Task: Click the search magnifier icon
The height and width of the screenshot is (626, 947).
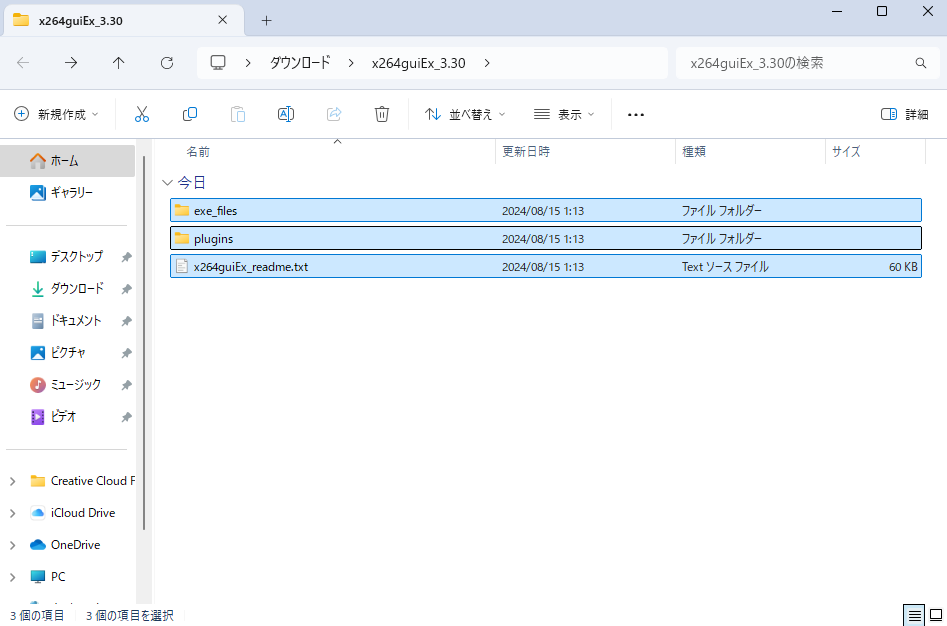Action: point(920,63)
